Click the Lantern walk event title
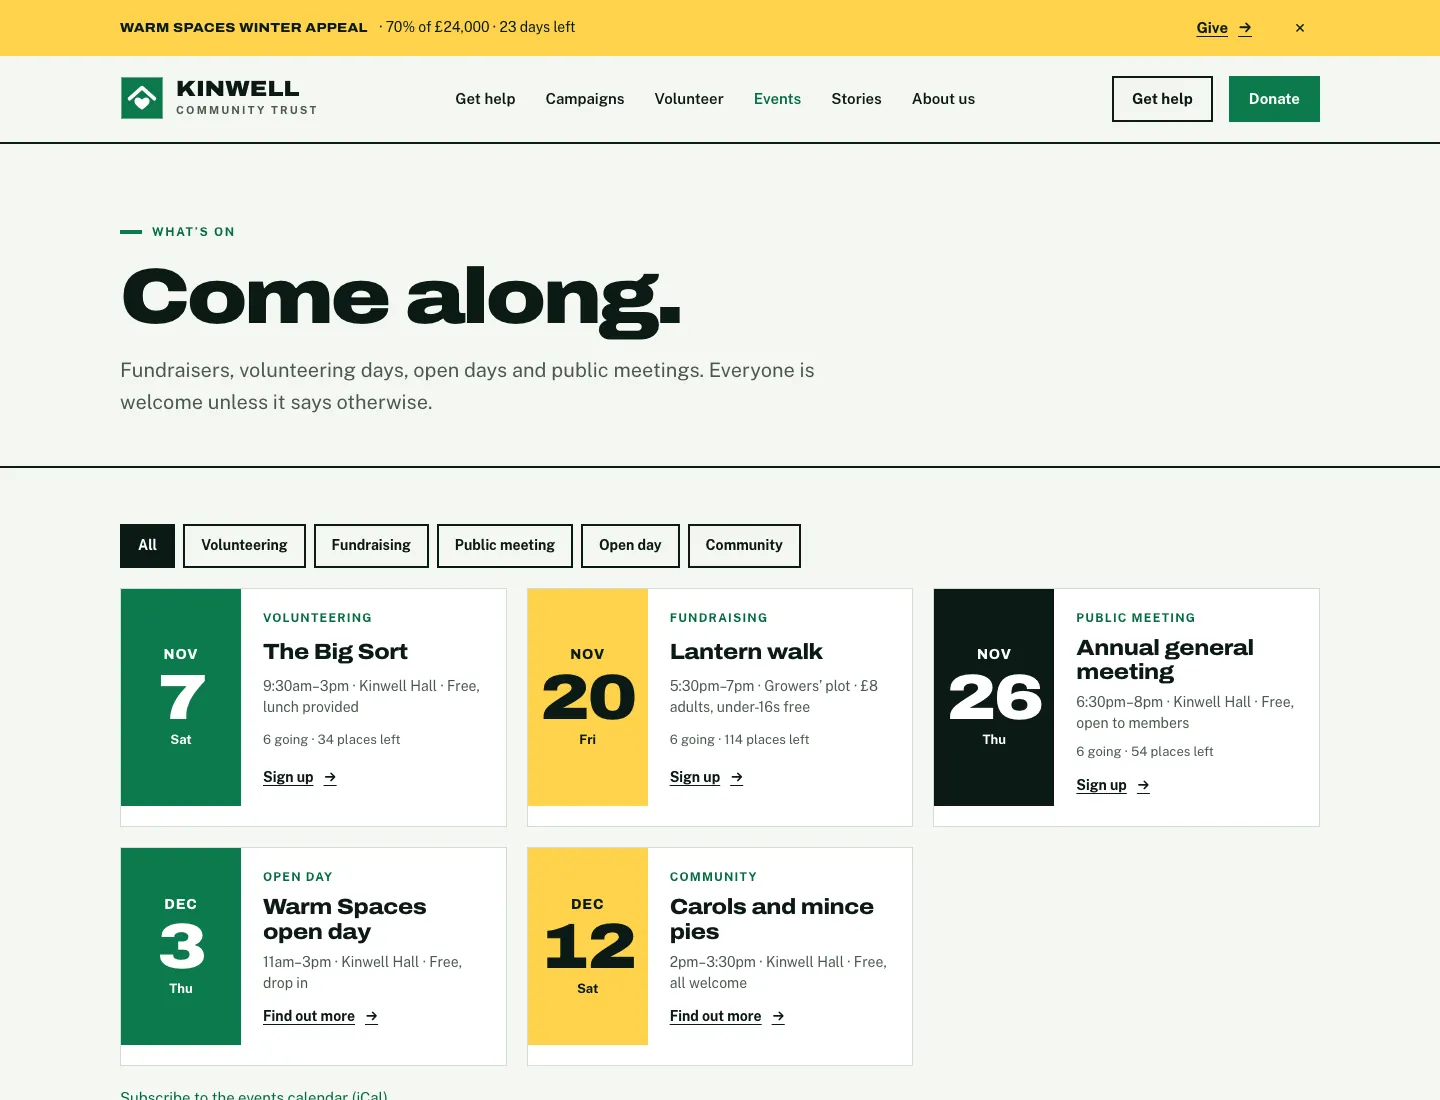1440x1100 pixels. pyautogui.click(x=746, y=652)
